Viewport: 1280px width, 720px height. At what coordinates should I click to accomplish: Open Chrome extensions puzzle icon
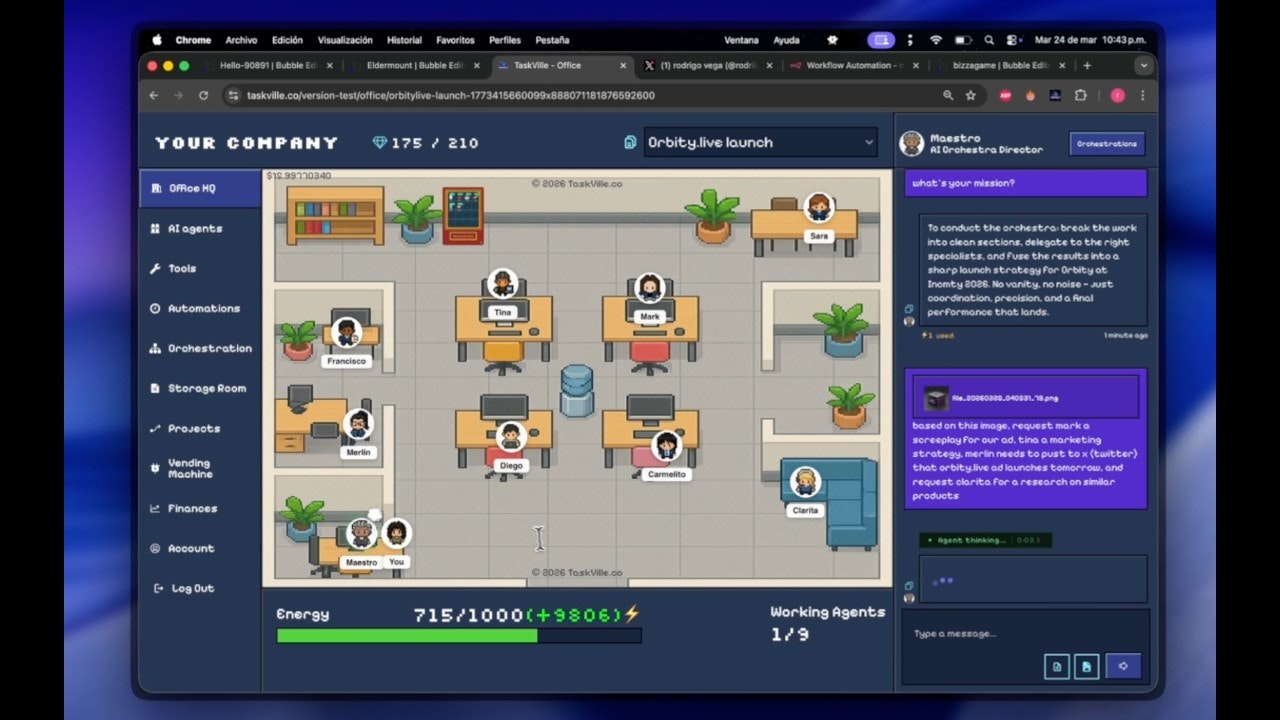click(1080, 95)
